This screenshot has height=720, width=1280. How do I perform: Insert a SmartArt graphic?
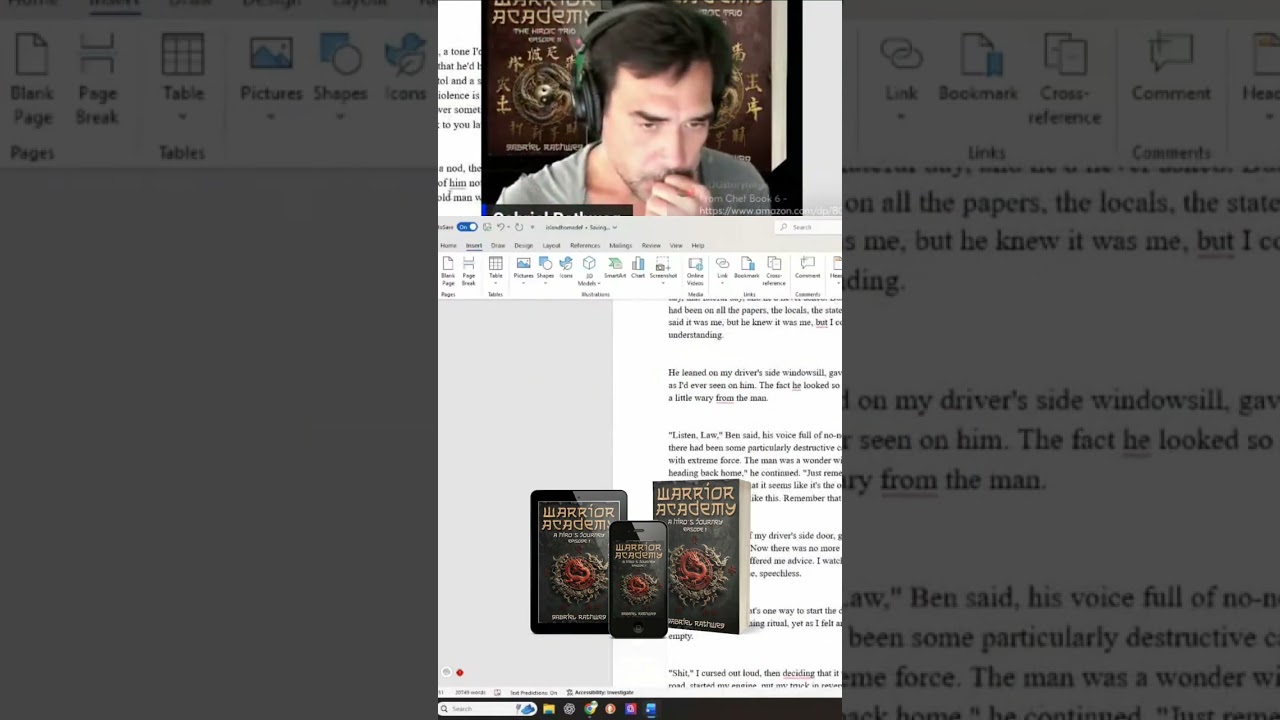point(615,267)
